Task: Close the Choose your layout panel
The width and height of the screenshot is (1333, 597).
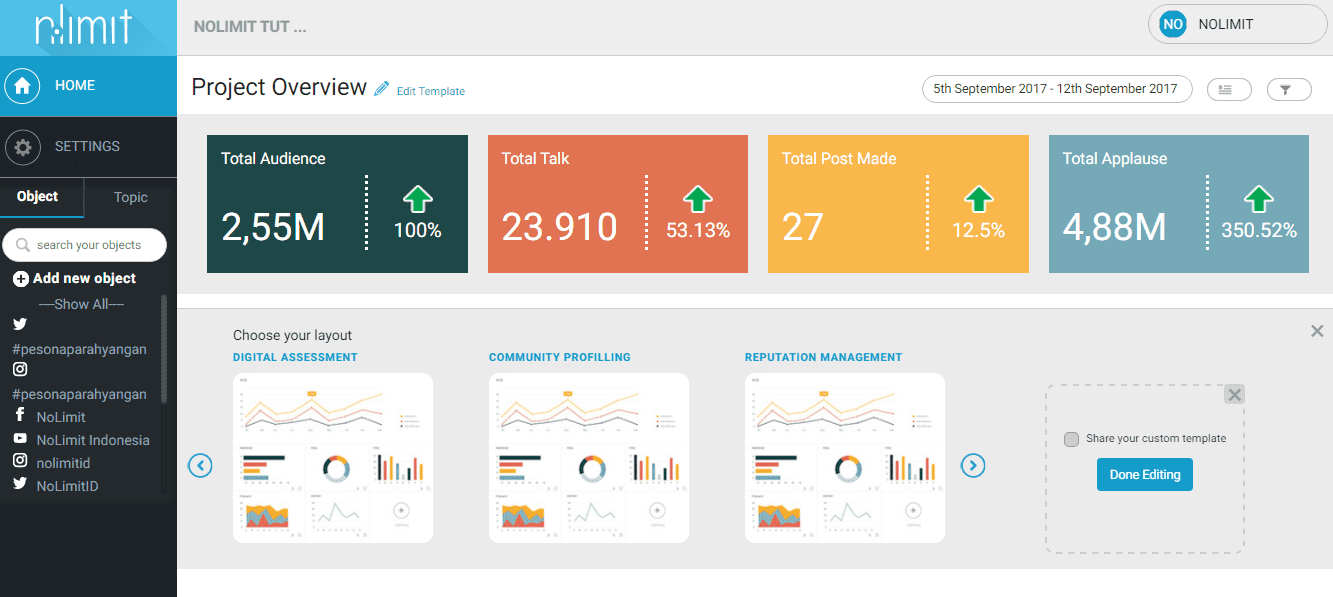Action: tap(1317, 331)
